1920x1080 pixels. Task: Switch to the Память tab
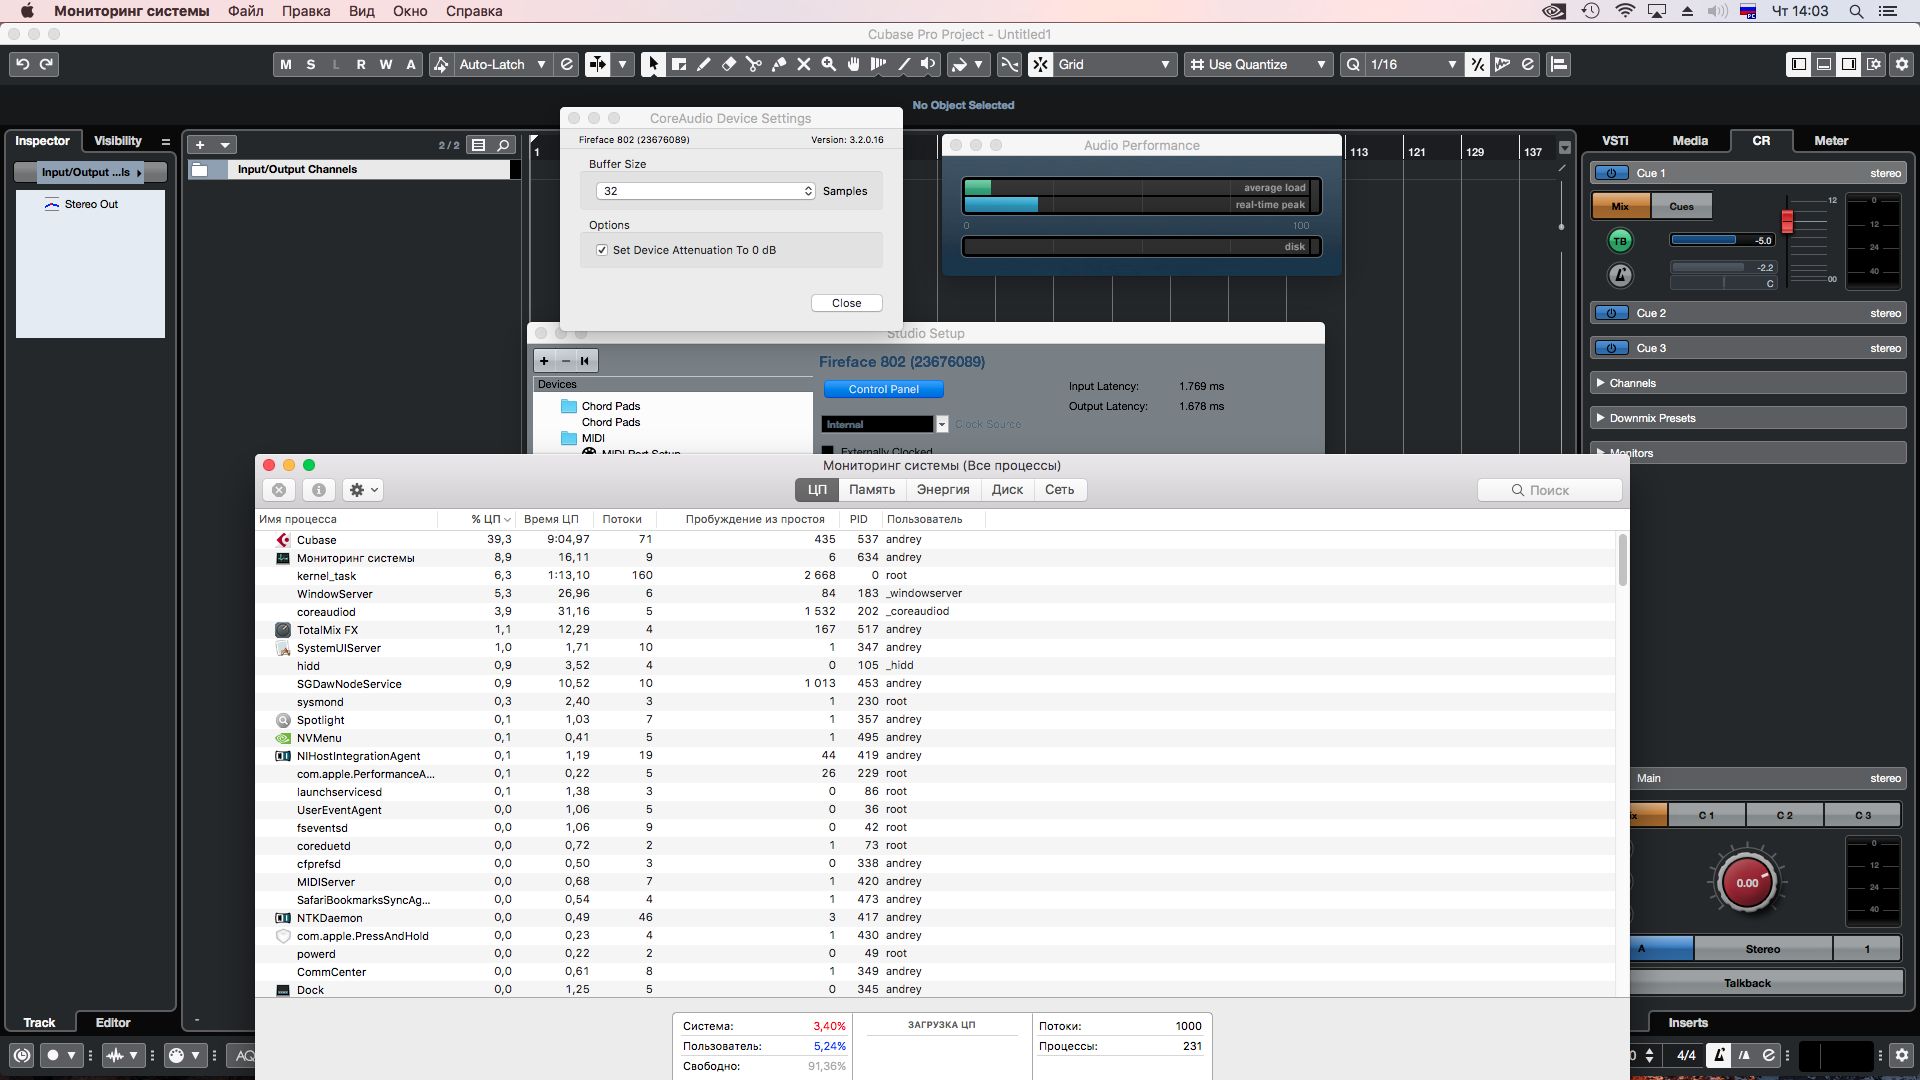coord(872,490)
